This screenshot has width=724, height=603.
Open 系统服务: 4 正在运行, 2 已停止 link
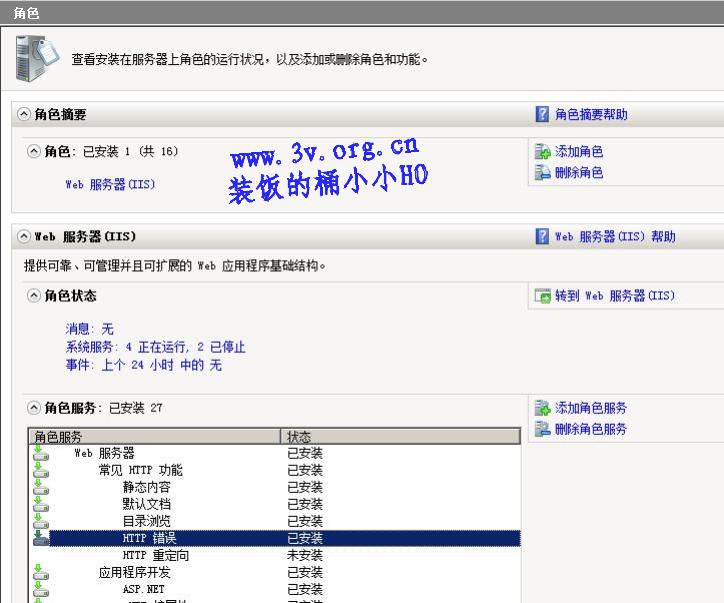155,347
